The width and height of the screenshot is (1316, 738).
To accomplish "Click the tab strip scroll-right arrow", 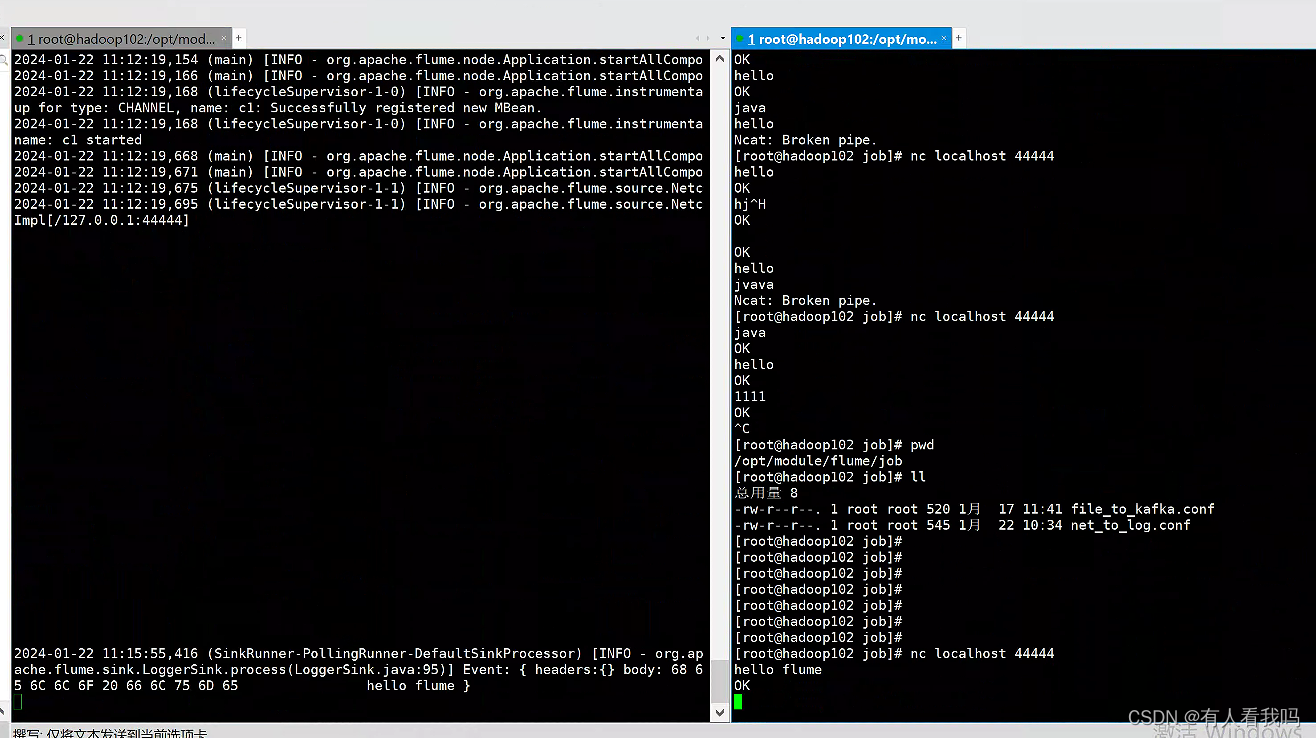I will 708,39.
